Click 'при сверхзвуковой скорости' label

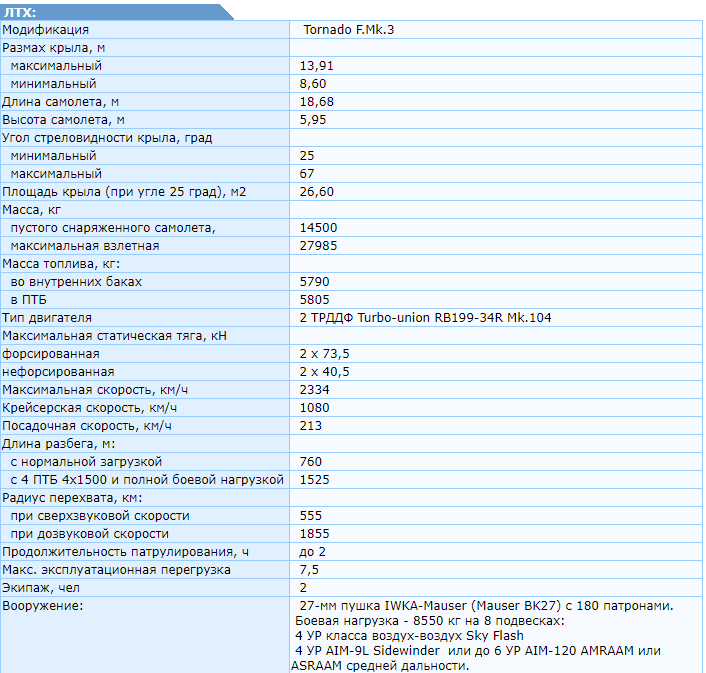click(100, 516)
